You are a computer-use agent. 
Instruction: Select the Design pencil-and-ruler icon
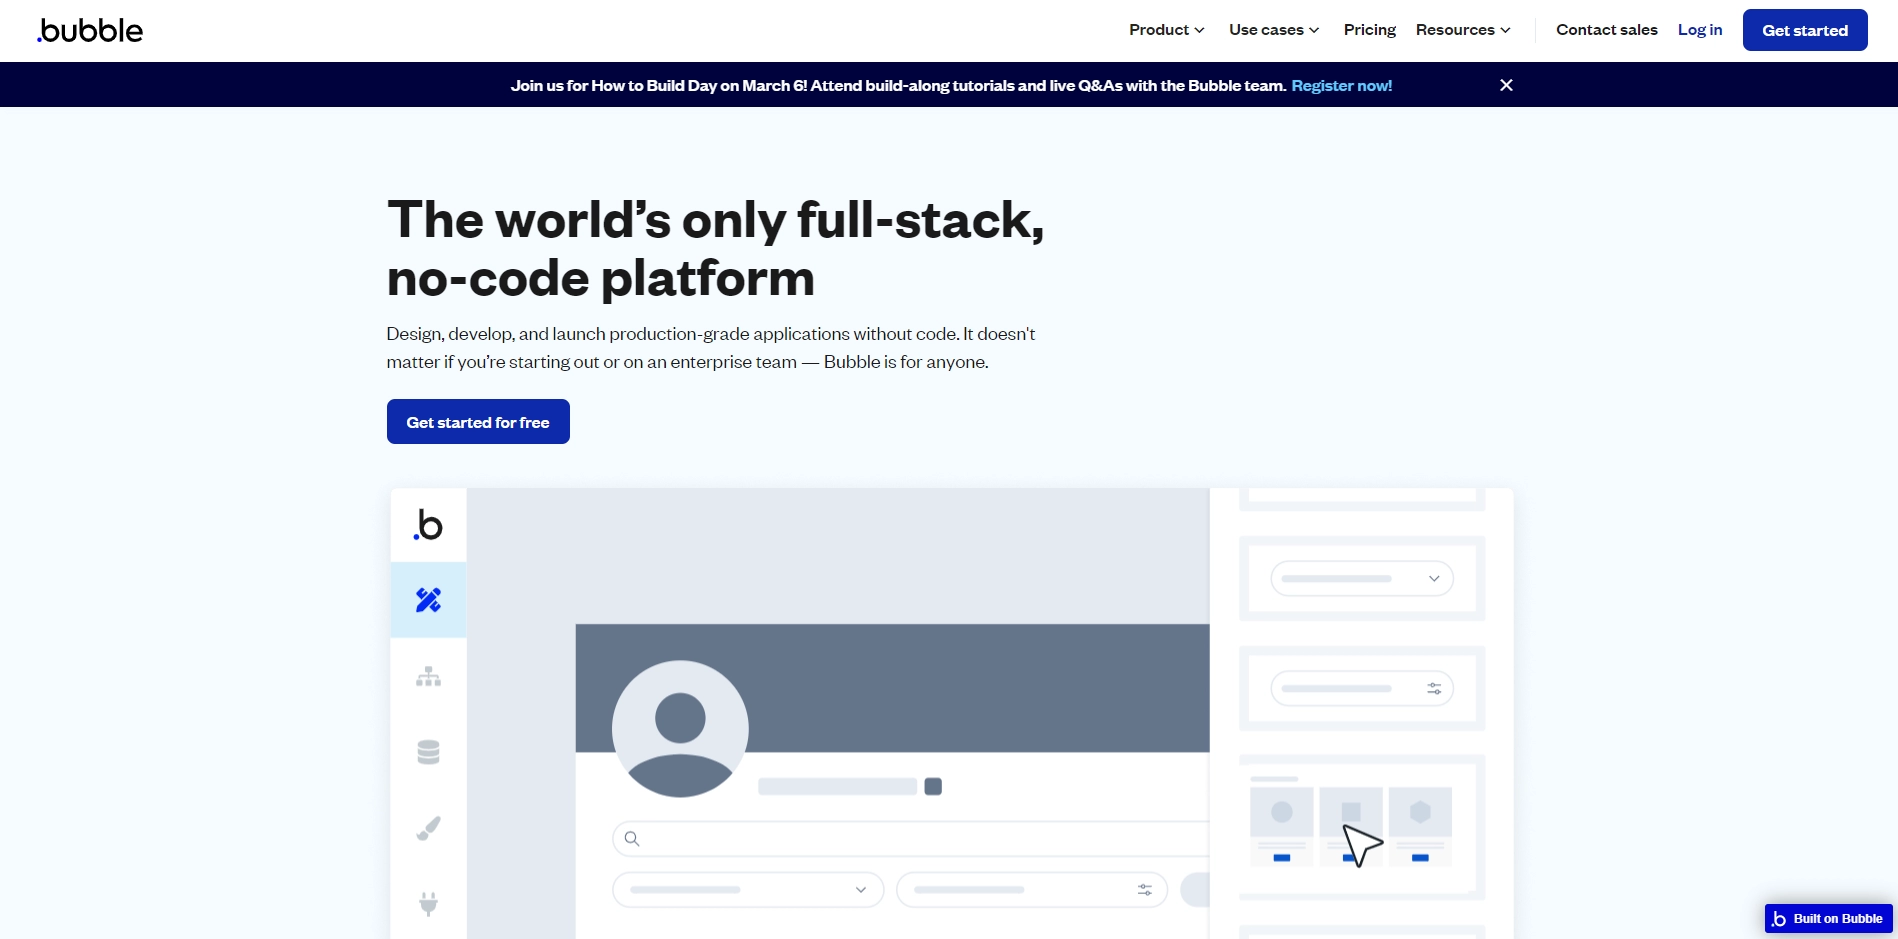click(428, 600)
